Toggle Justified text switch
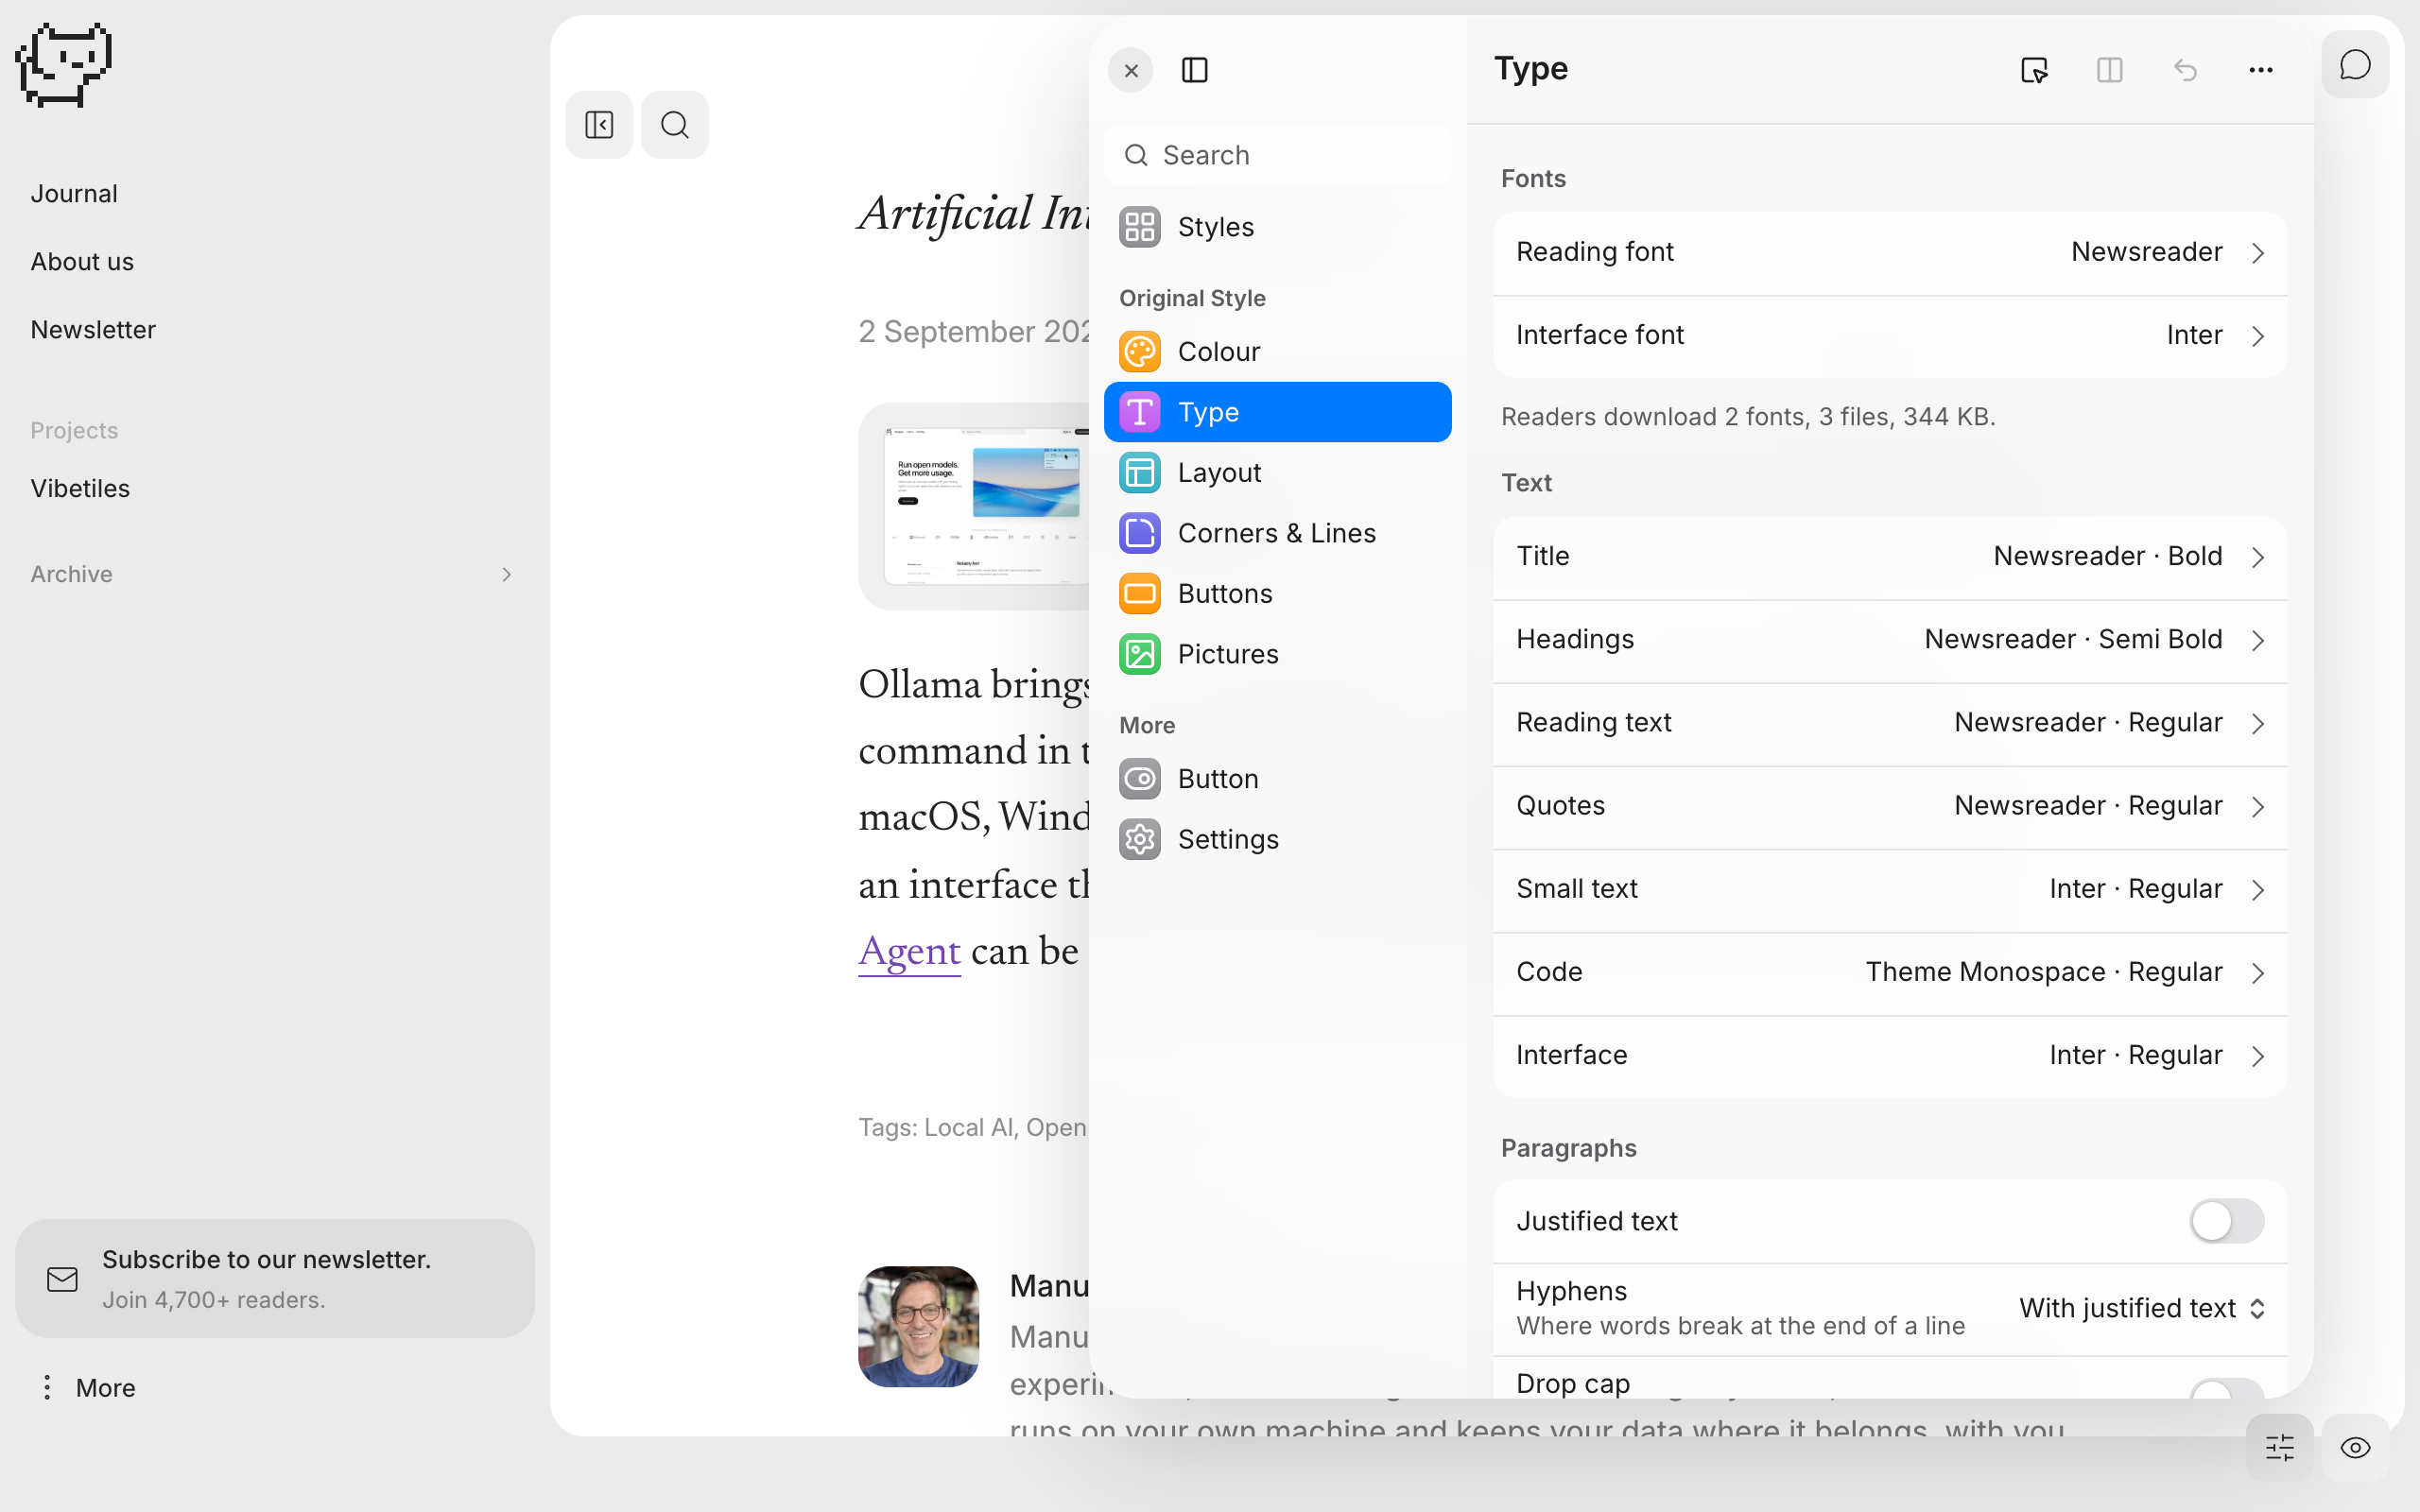2420x1512 pixels. [x=2226, y=1221]
